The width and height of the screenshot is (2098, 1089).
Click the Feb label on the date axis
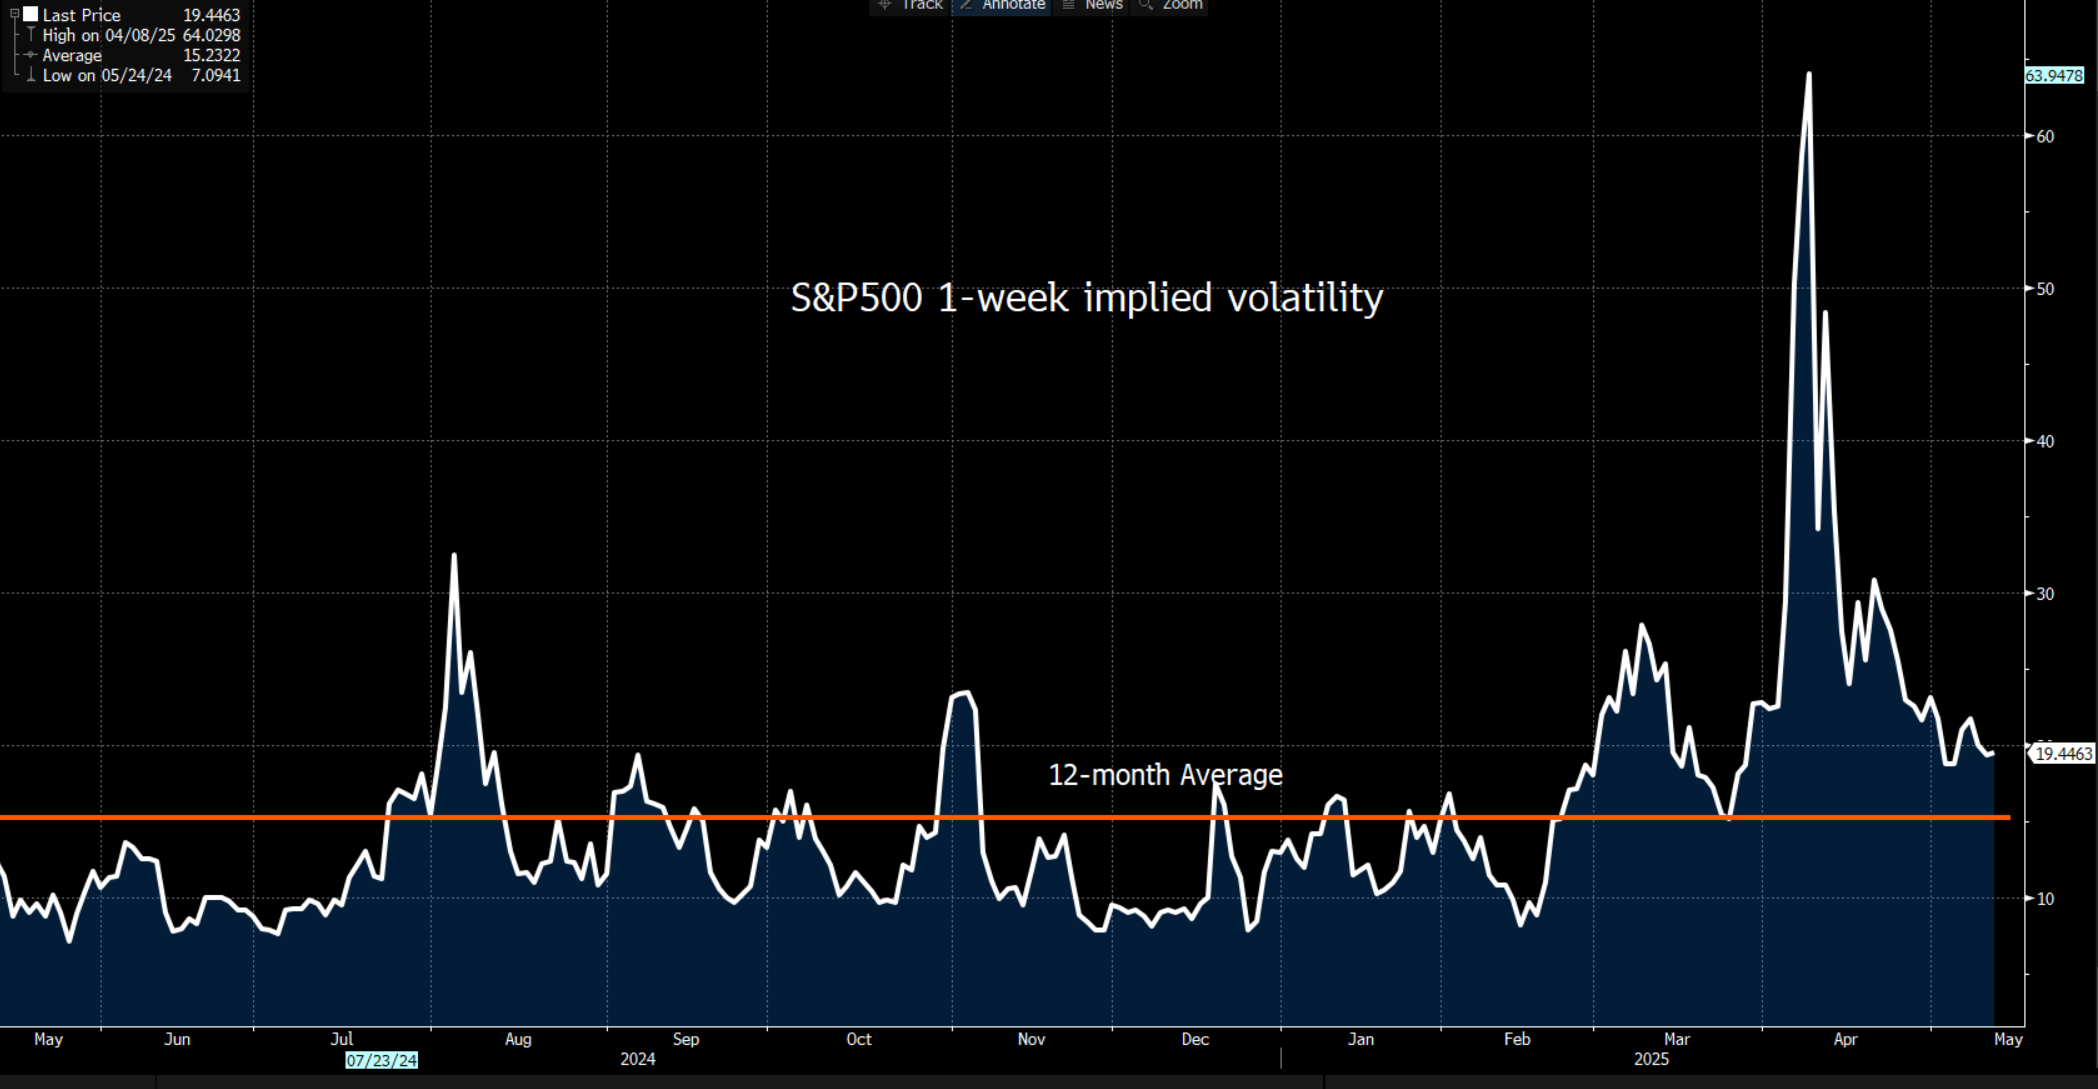click(x=1517, y=1039)
